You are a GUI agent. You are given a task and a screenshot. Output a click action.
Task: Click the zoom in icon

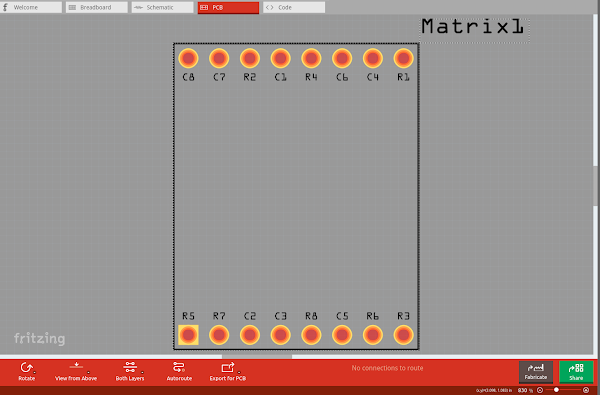pos(586,390)
